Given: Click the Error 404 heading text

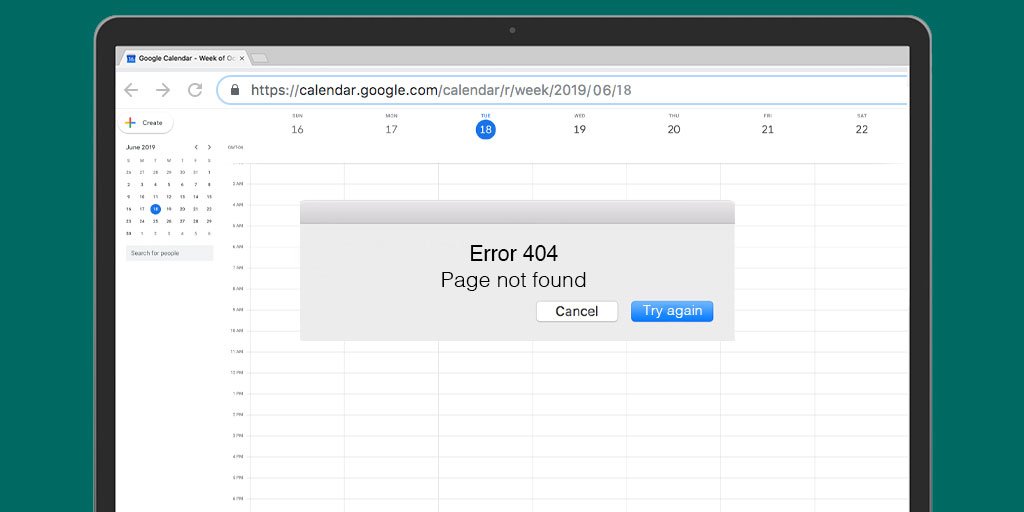Looking at the screenshot, I should (x=513, y=253).
